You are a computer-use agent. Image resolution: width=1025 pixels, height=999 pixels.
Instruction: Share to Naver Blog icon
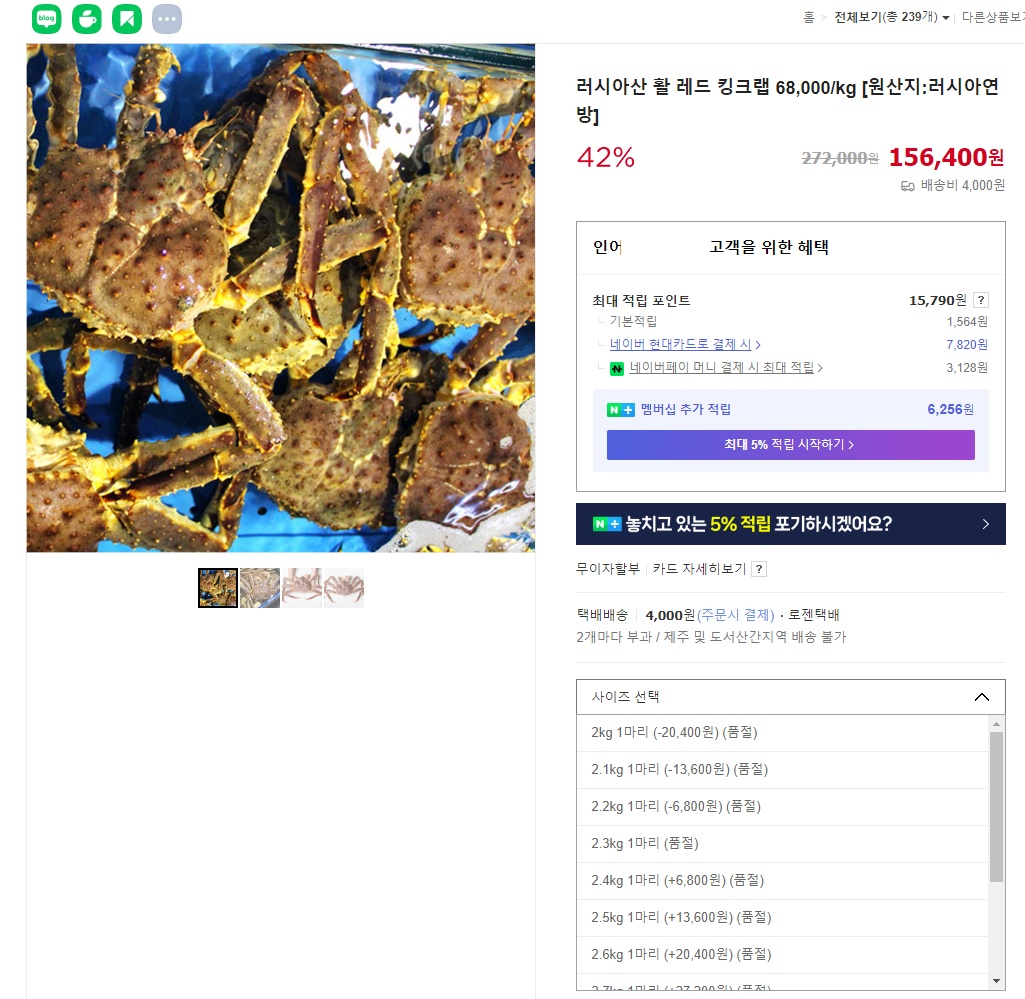(x=46, y=19)
